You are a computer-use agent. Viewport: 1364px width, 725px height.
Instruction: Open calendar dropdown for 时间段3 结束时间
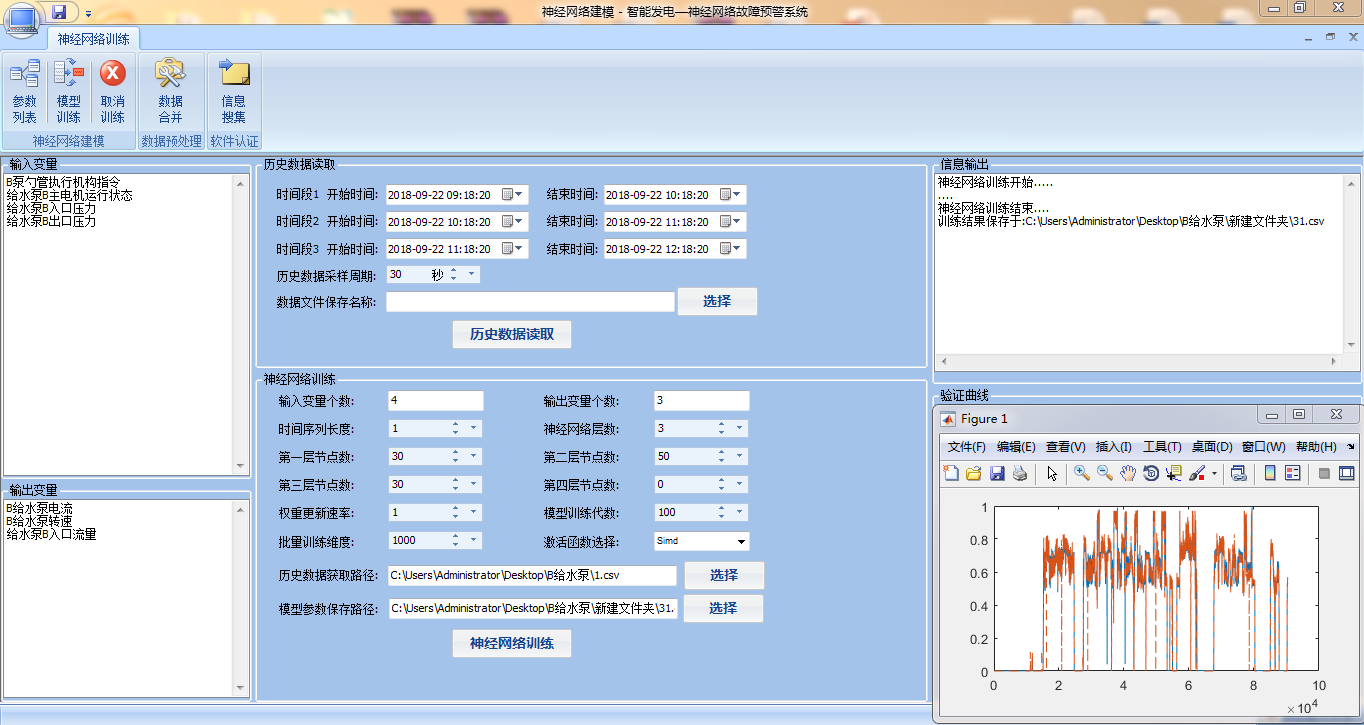[731, 248]
